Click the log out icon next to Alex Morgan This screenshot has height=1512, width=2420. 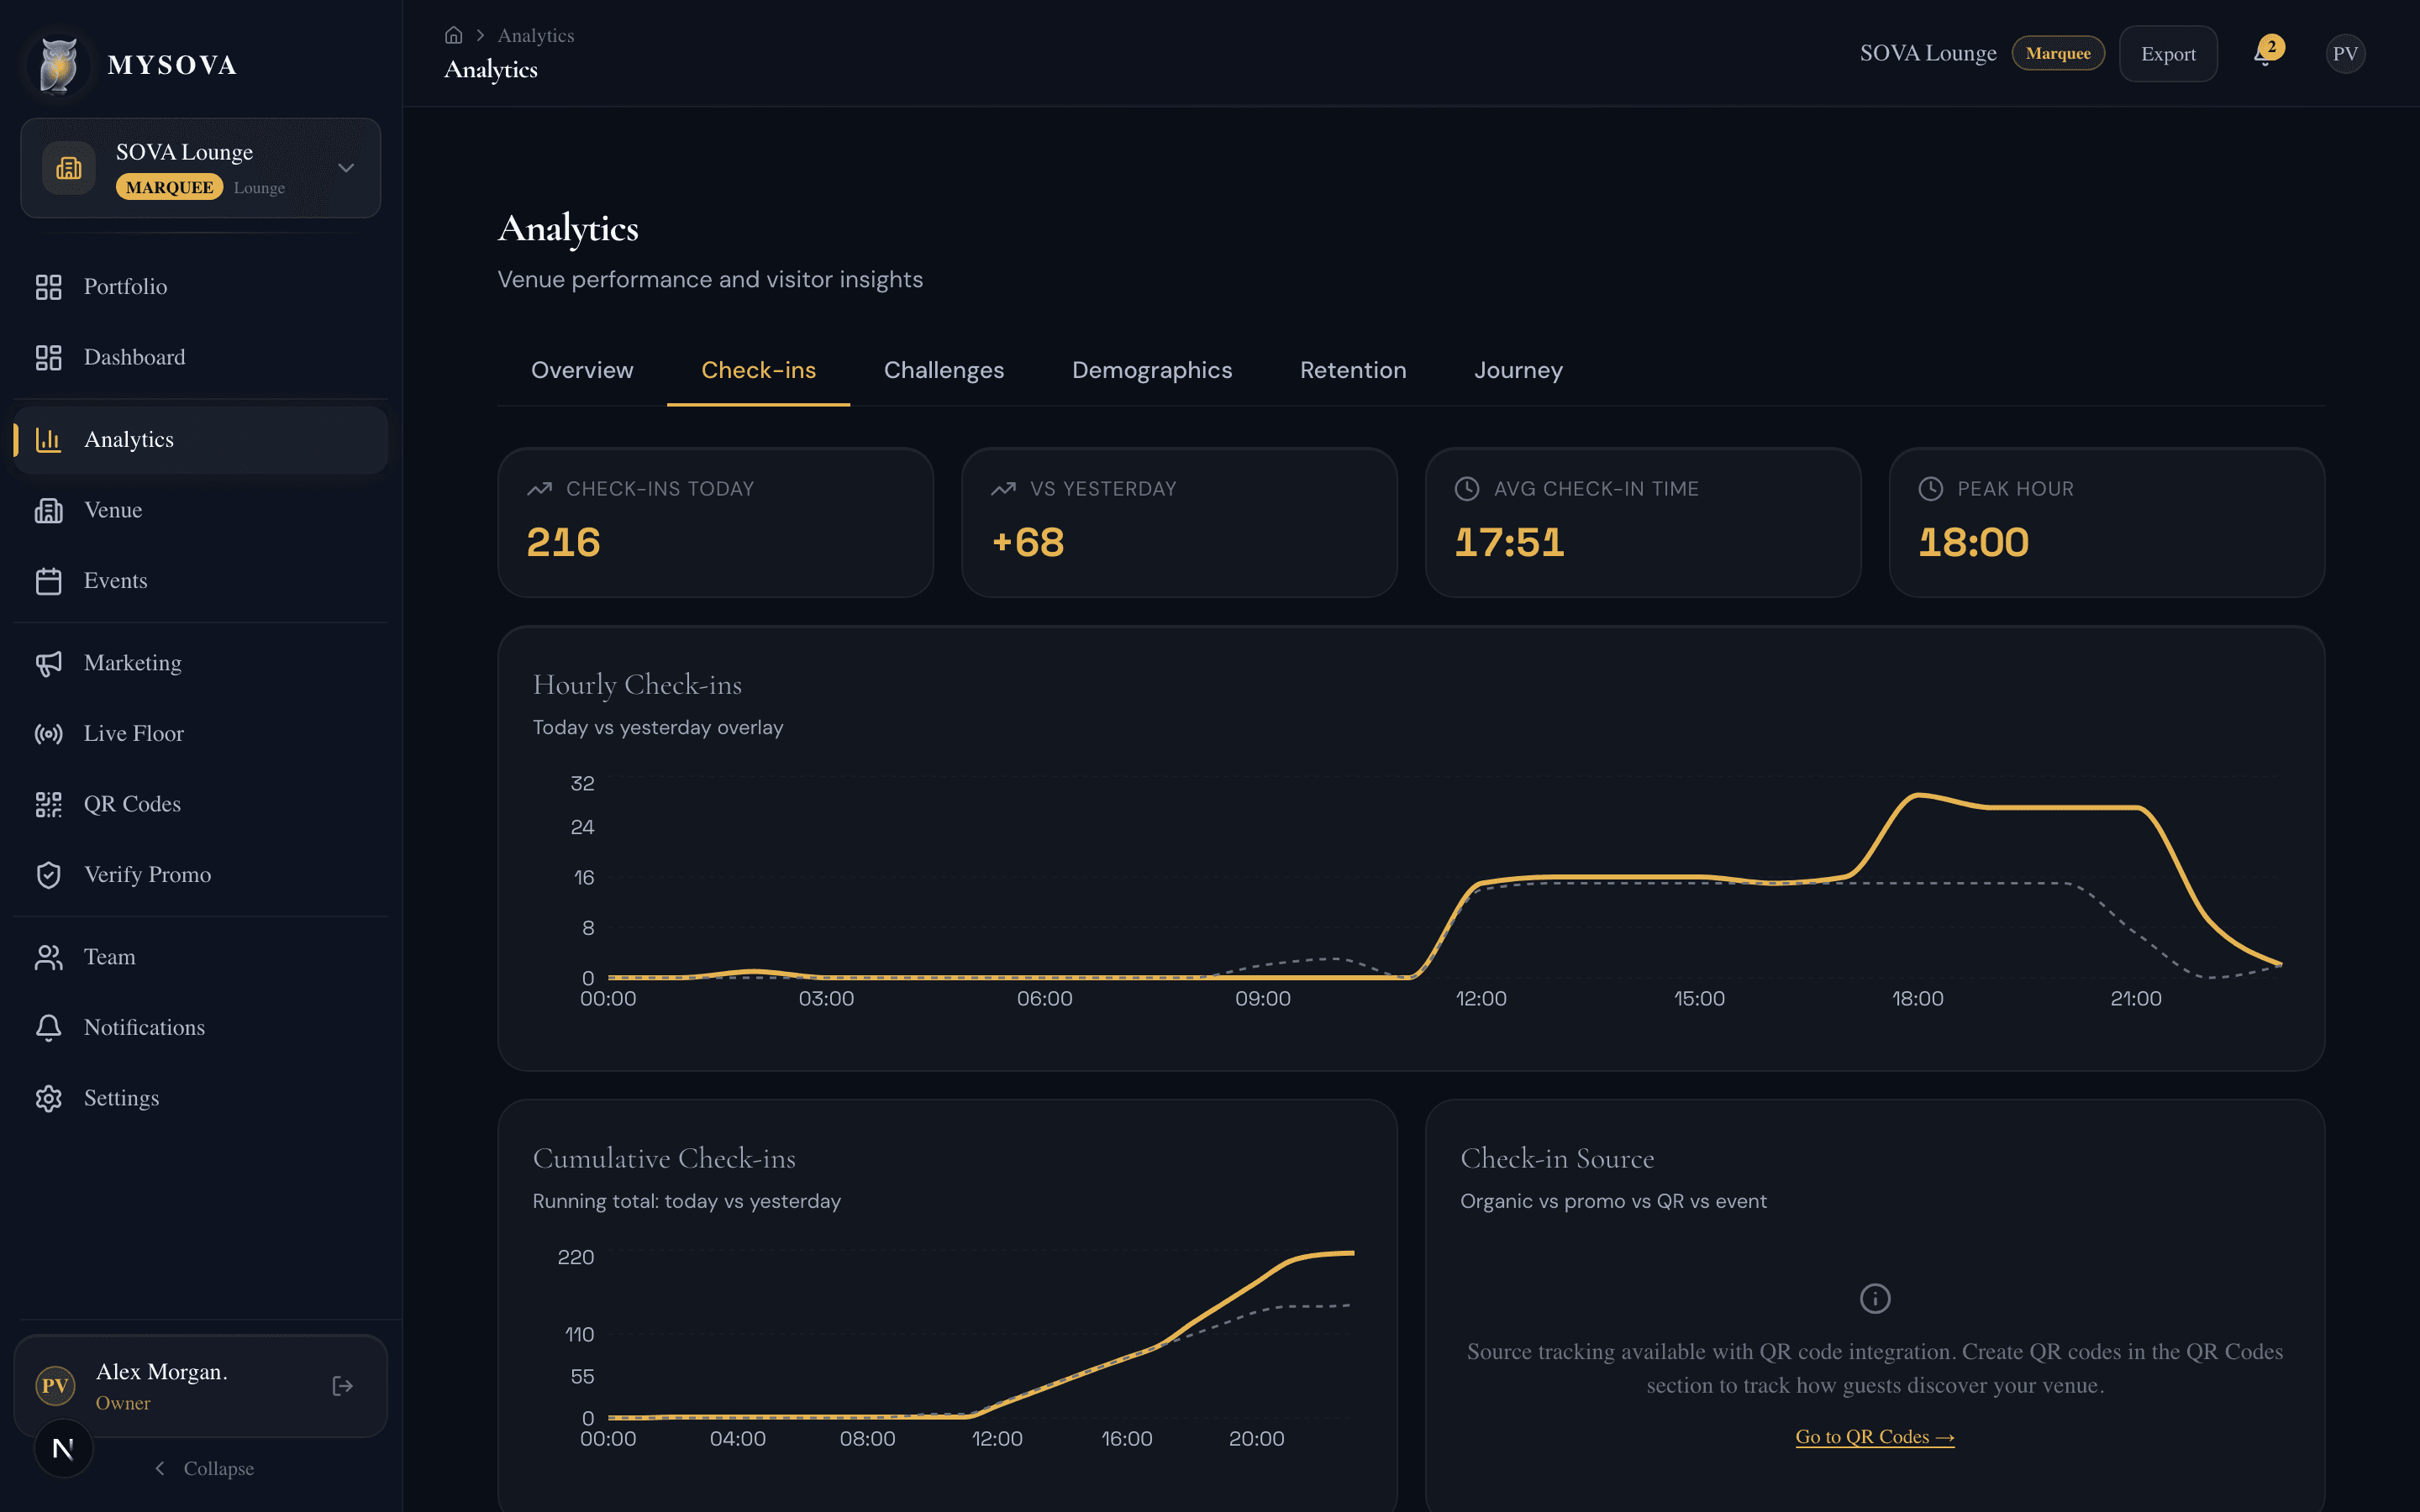pyautogui.click(x=341, y=1385)
